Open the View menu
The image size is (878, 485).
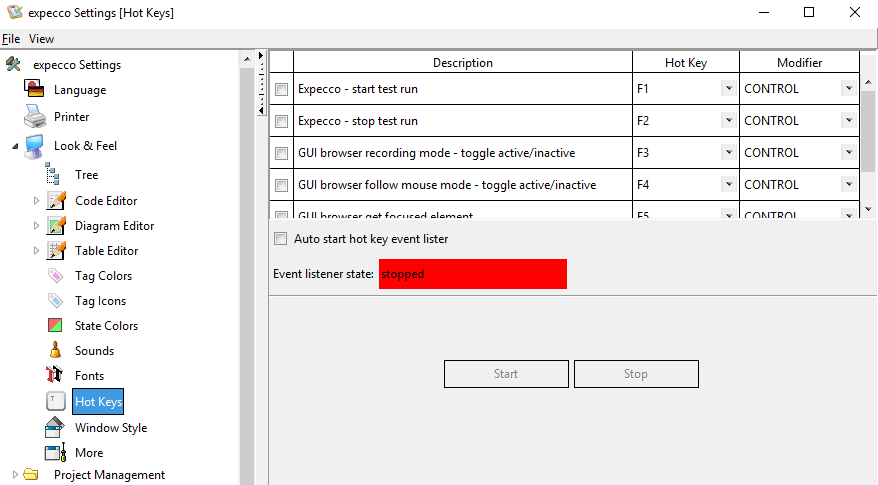click(41, 39)
